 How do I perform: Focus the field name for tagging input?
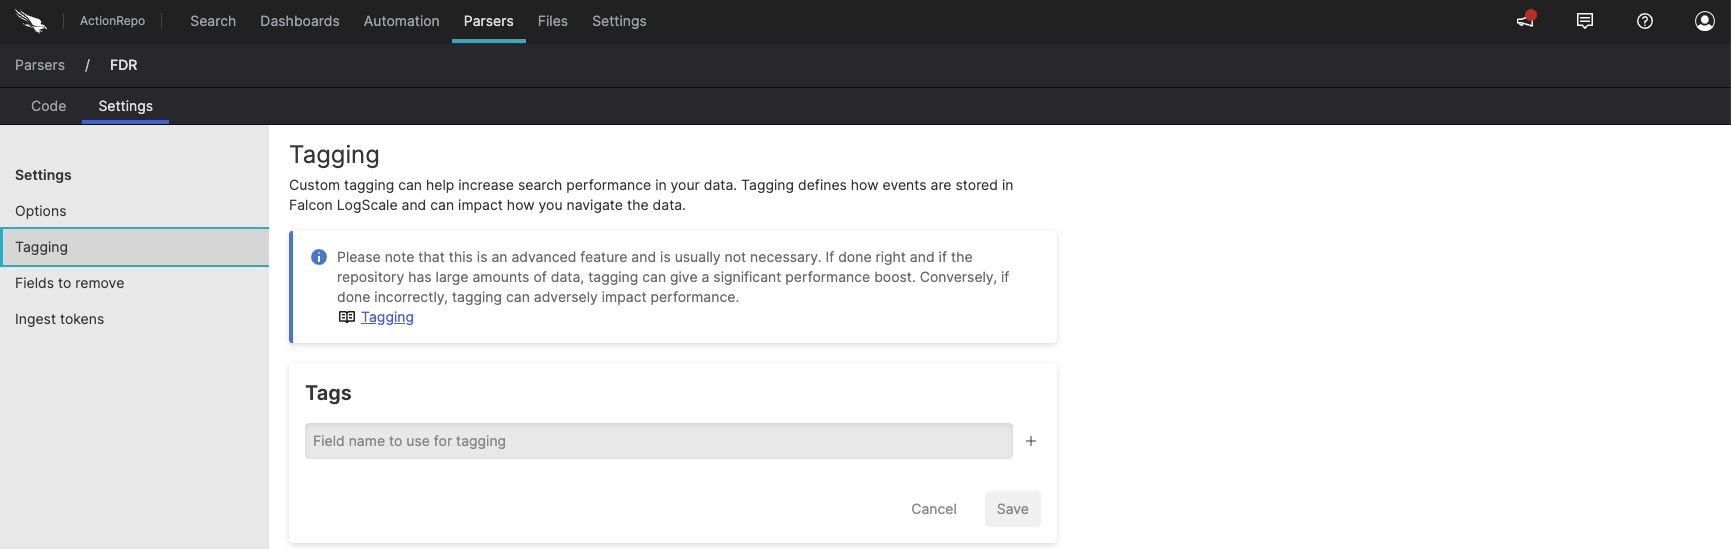pyautogui.click(x=658, y=441)
